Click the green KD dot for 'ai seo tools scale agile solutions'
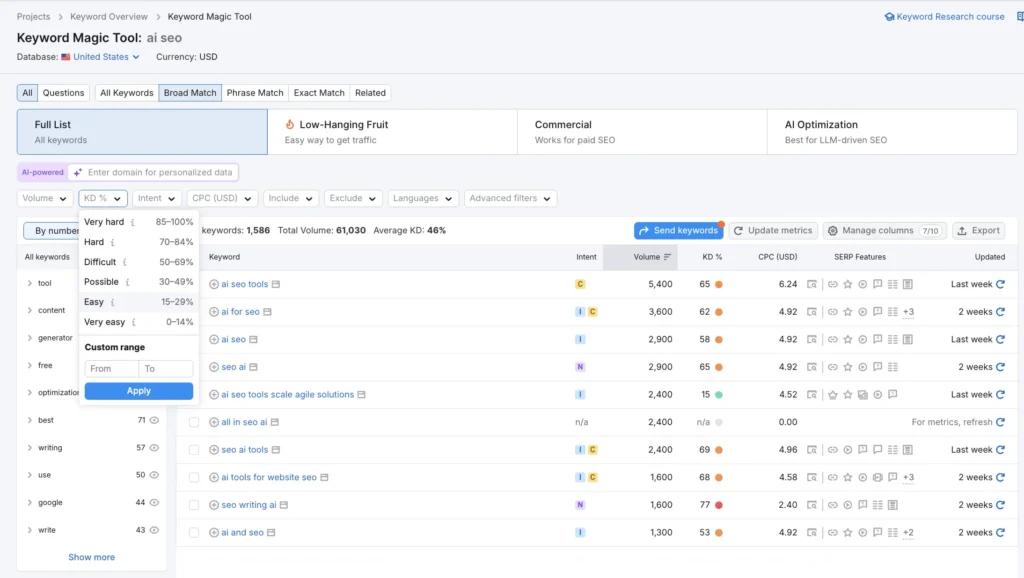 tap(720, 394)
